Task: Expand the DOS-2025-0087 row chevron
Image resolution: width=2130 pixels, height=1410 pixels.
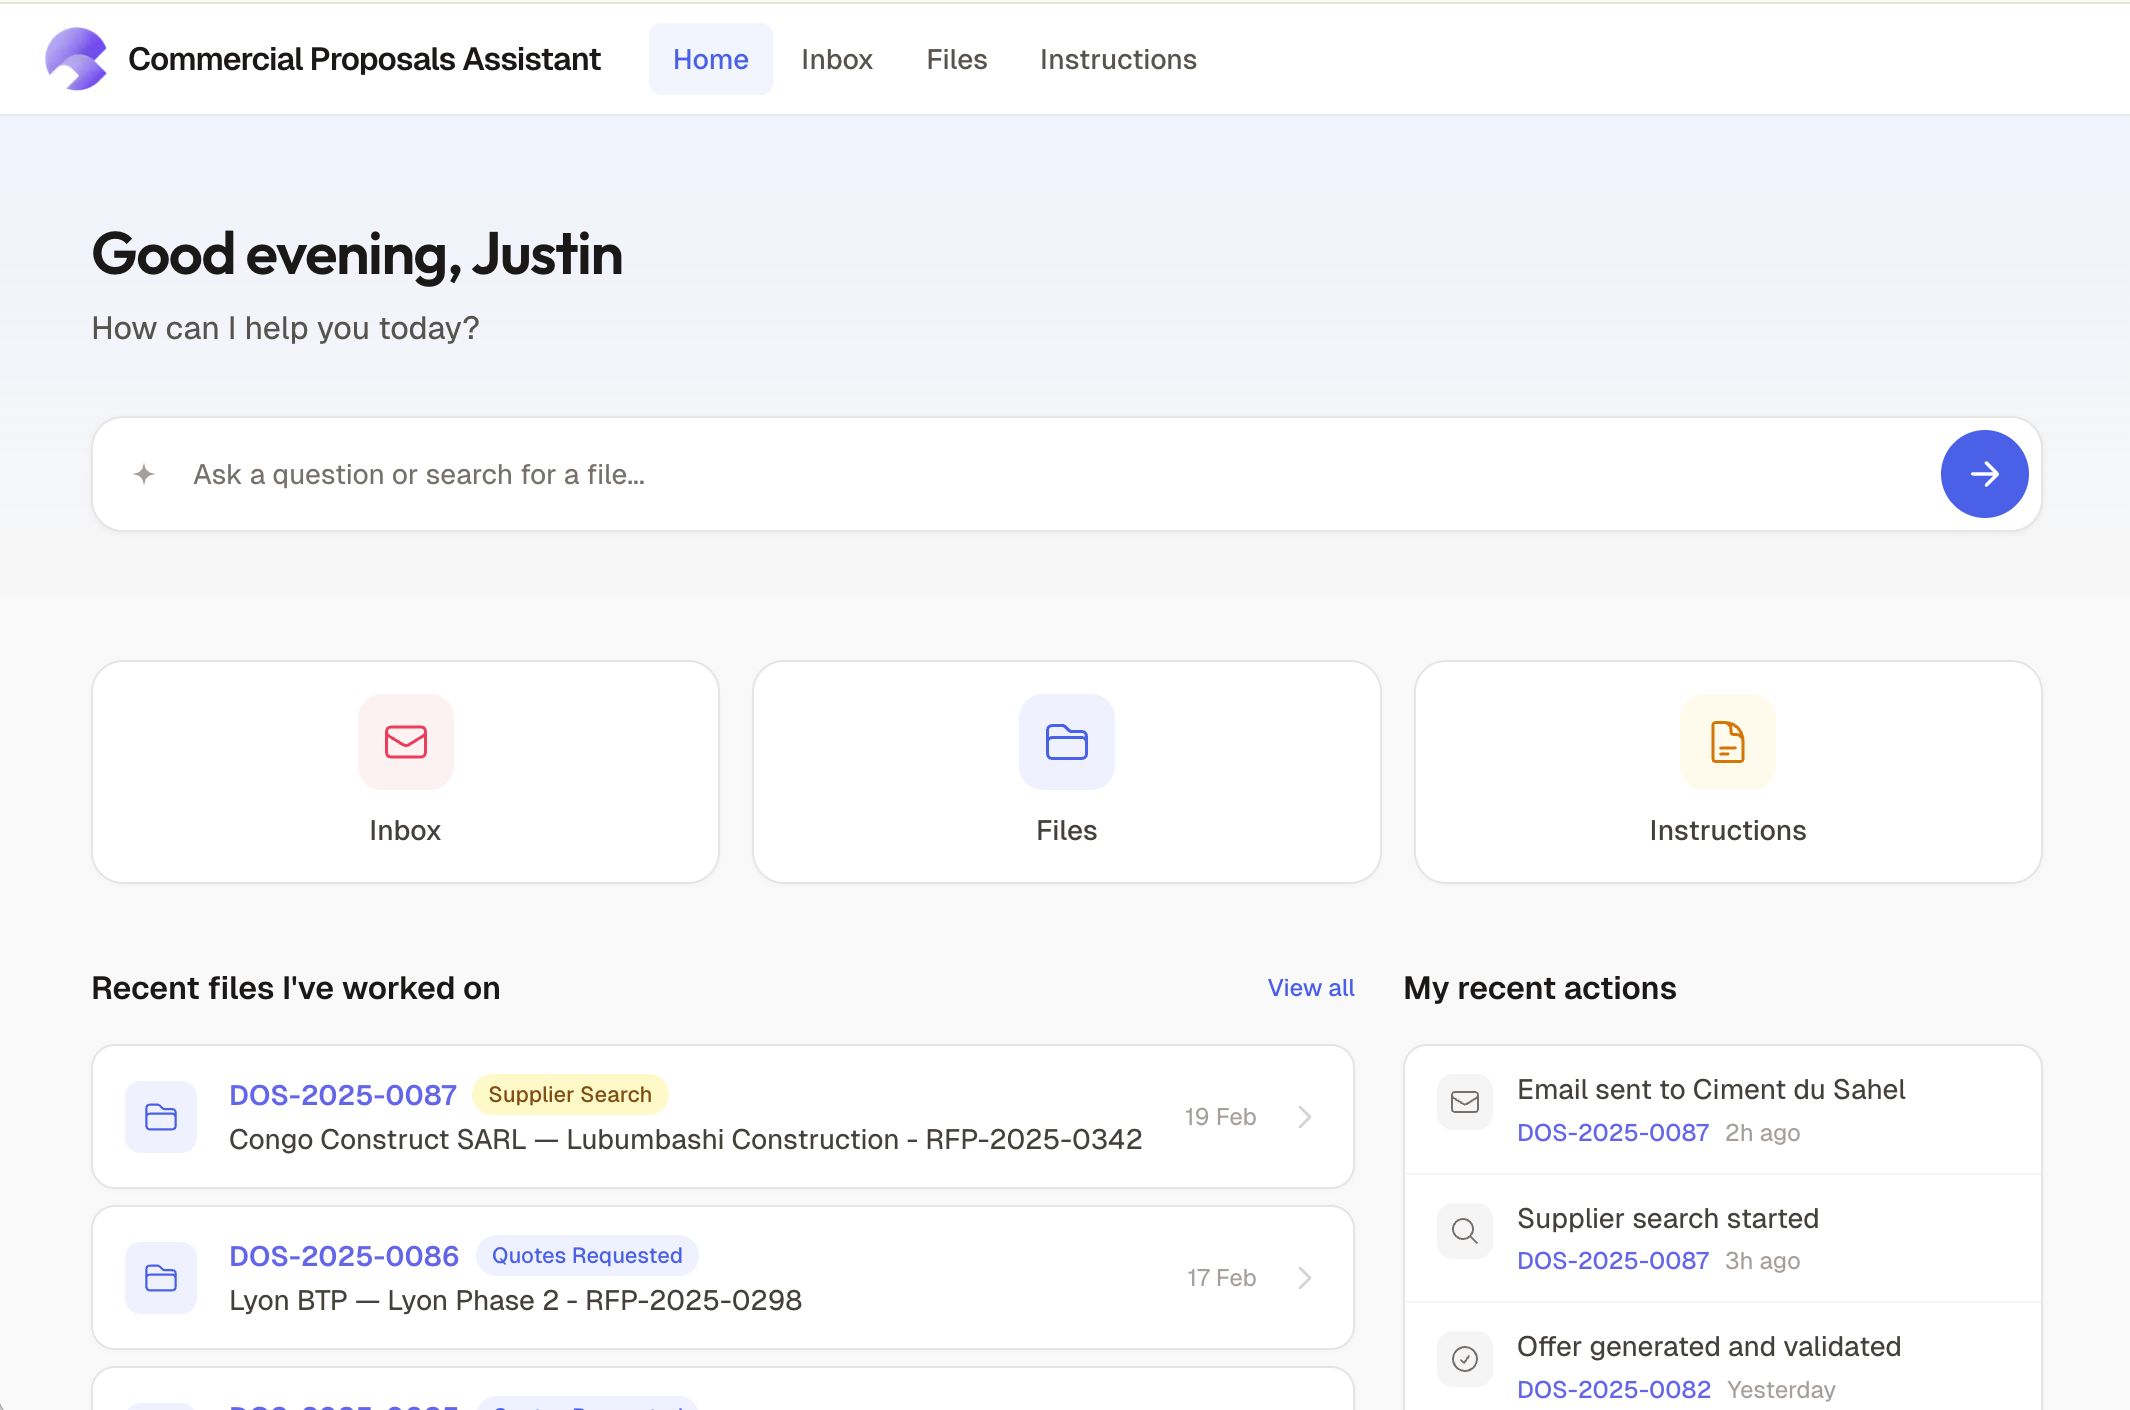Action: pyautogui.click(x=1304, y=1117)
